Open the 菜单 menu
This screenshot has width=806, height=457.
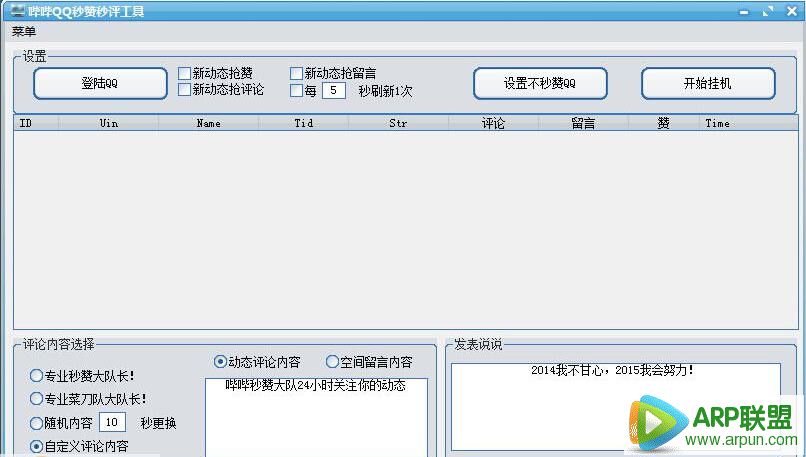point(24,31)
